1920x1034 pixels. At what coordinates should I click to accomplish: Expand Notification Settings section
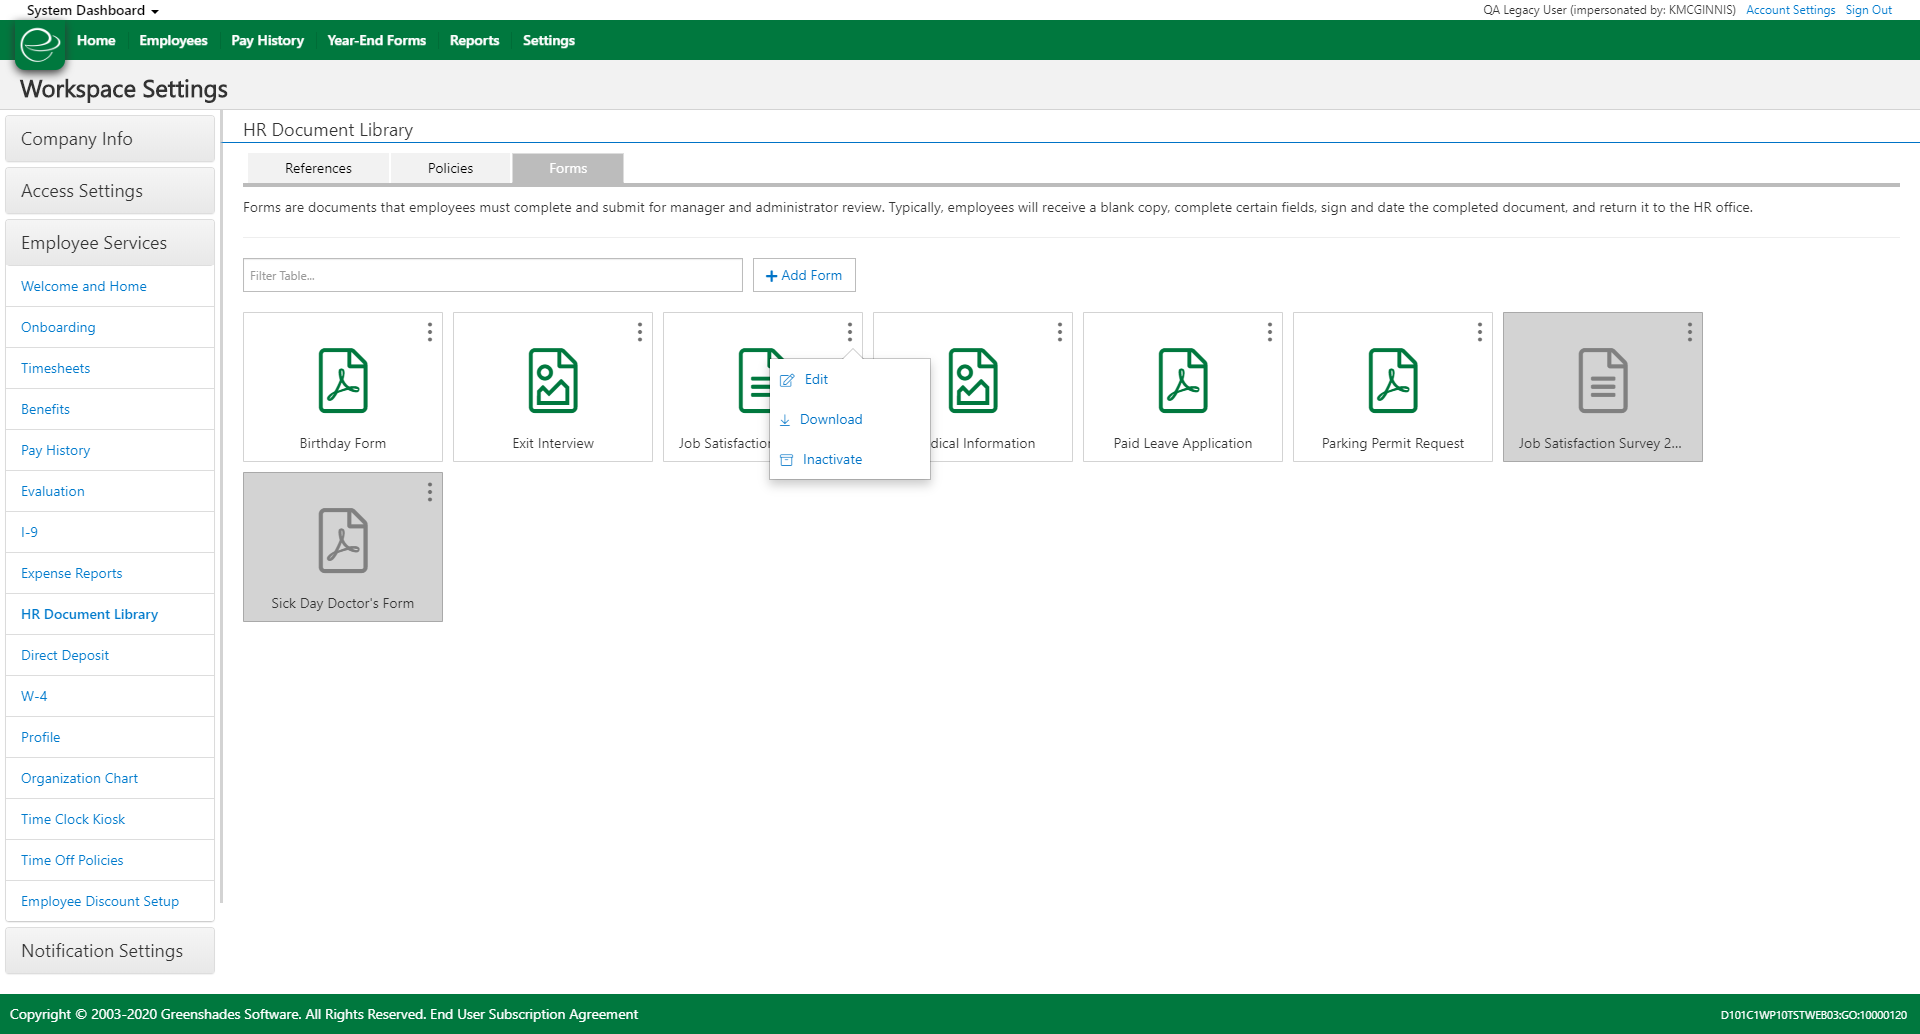click(x=110, y=951)
